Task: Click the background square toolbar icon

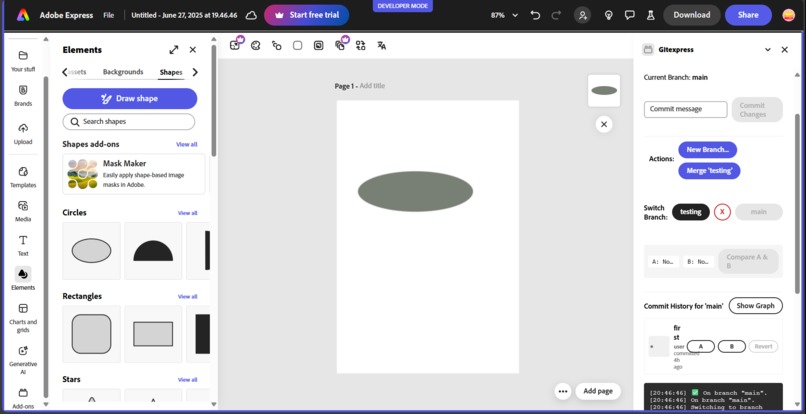Action: pyautogui.click(x=298, y=45)
